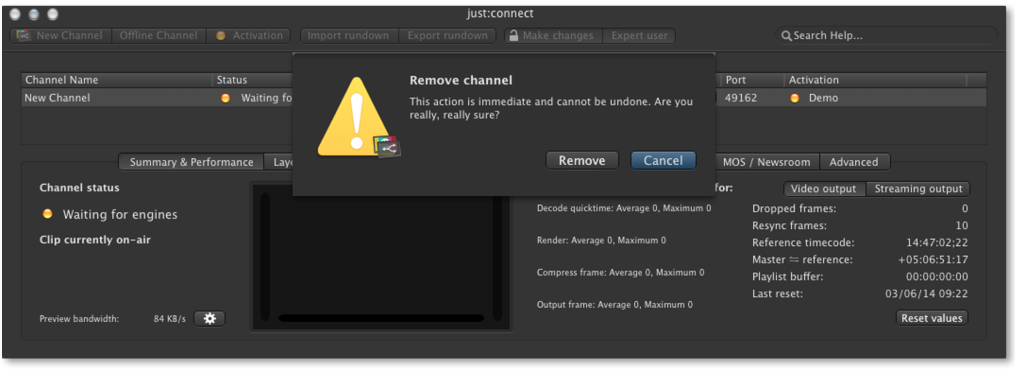Image resolution: width=1015 pixels, height=369 pixels.
Task: Click the New Channel toolbar icon
Action: [x=24, y=36]
